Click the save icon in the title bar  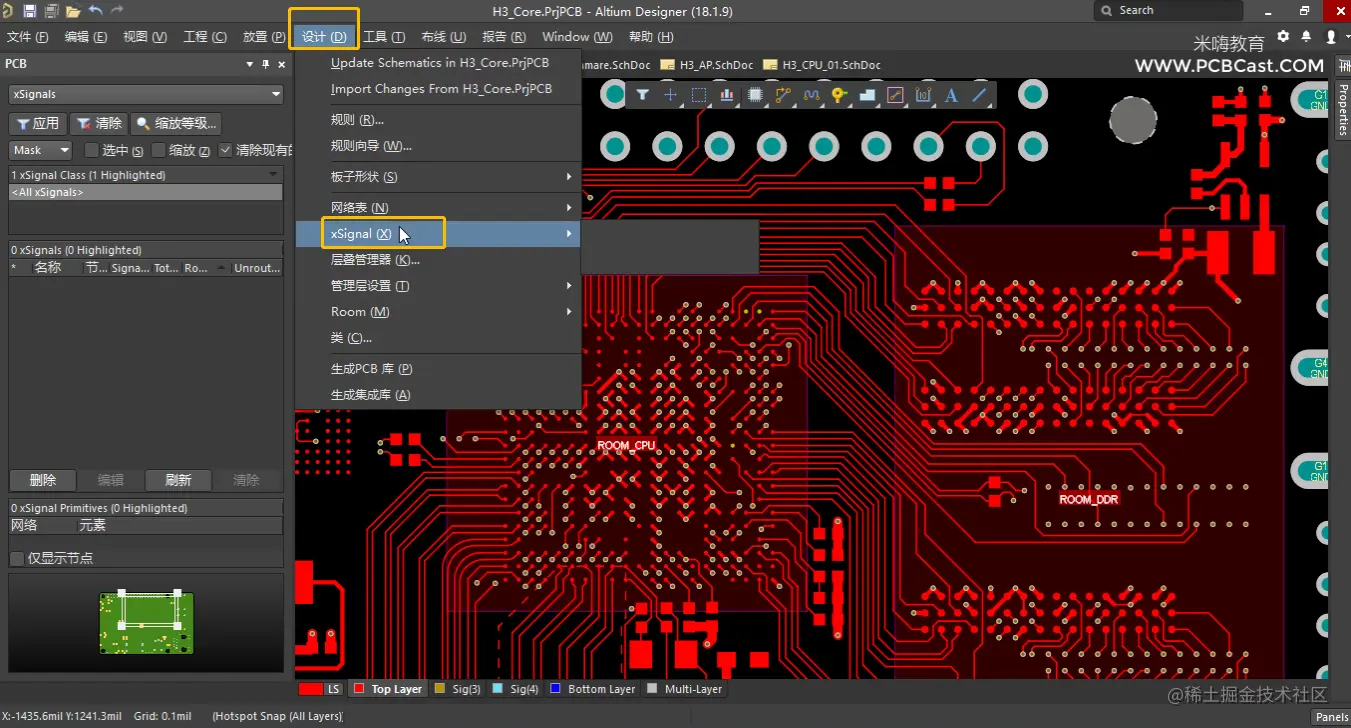click(x=29, y=11)
